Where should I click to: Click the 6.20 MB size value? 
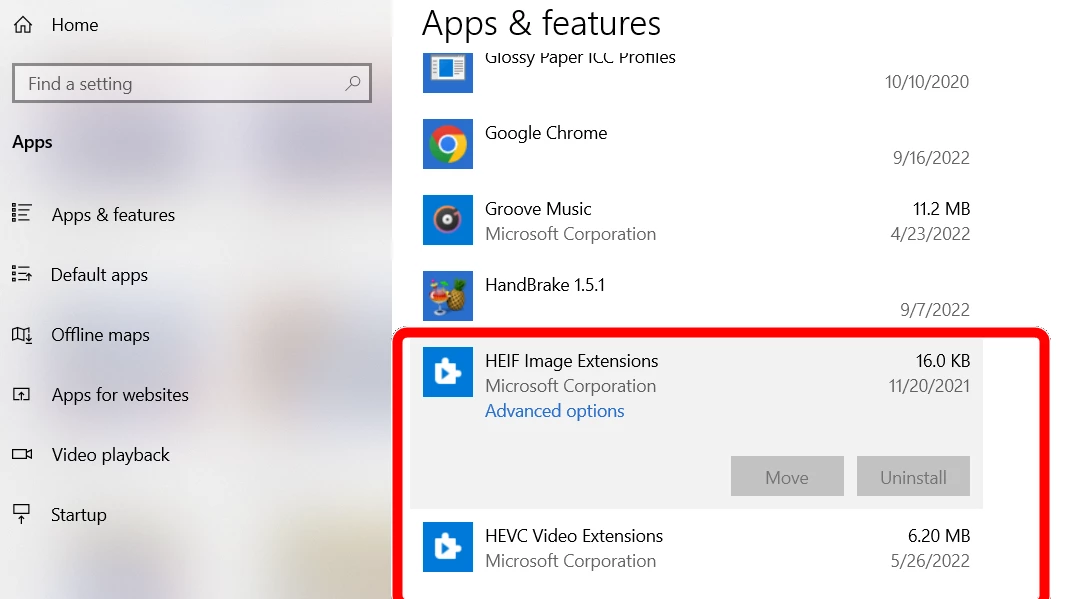(939, 536)
